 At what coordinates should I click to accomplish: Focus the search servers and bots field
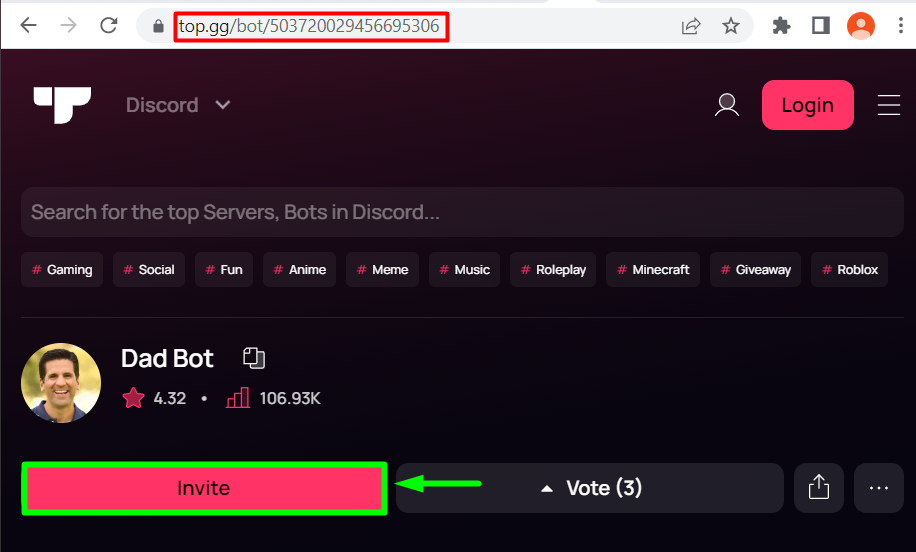(x=462, y=212)
